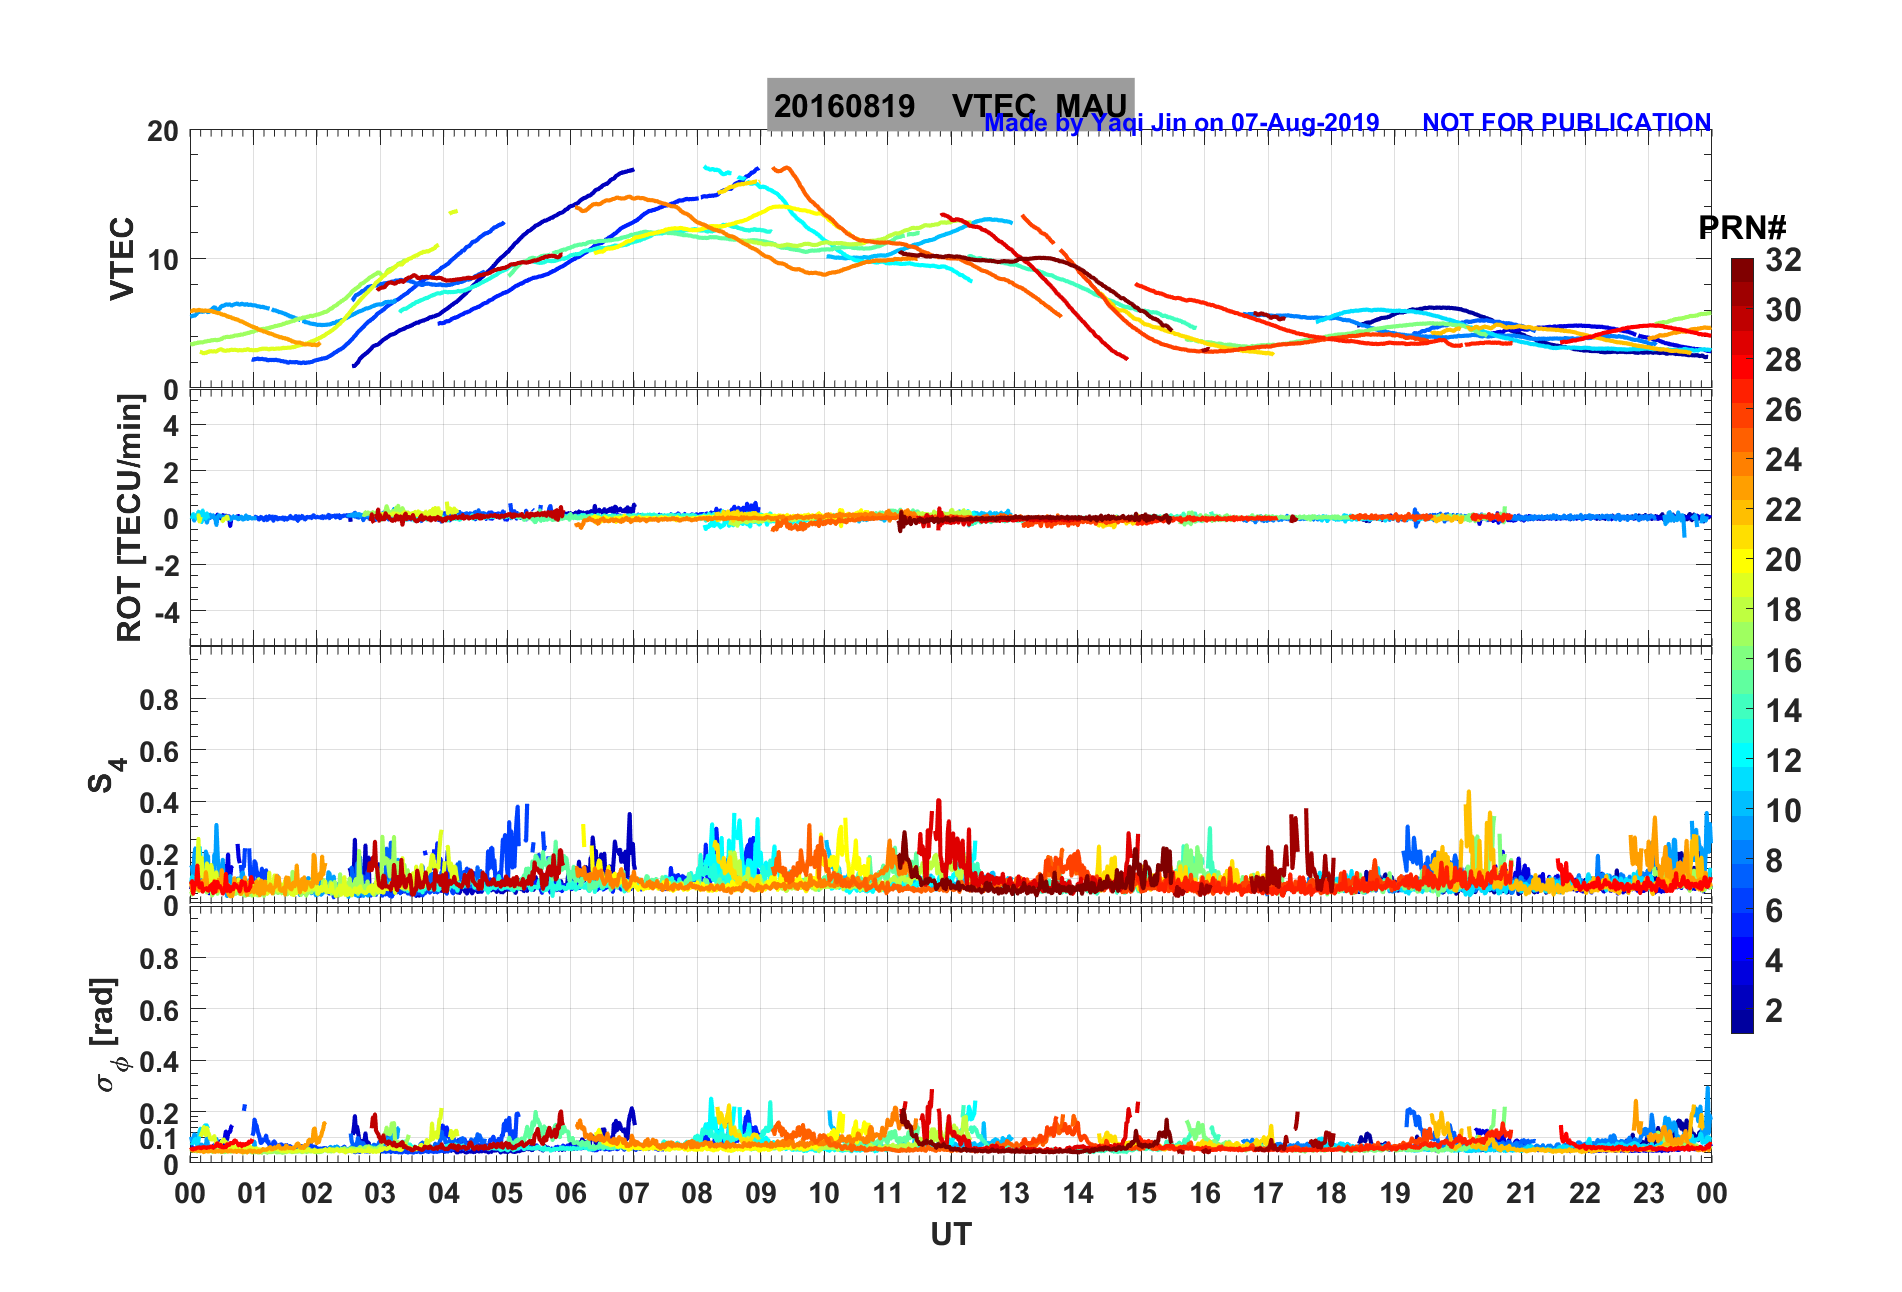1902x1292 pixels.
Task: Click the PRN# colorbar title
Action: (1742, 228)
